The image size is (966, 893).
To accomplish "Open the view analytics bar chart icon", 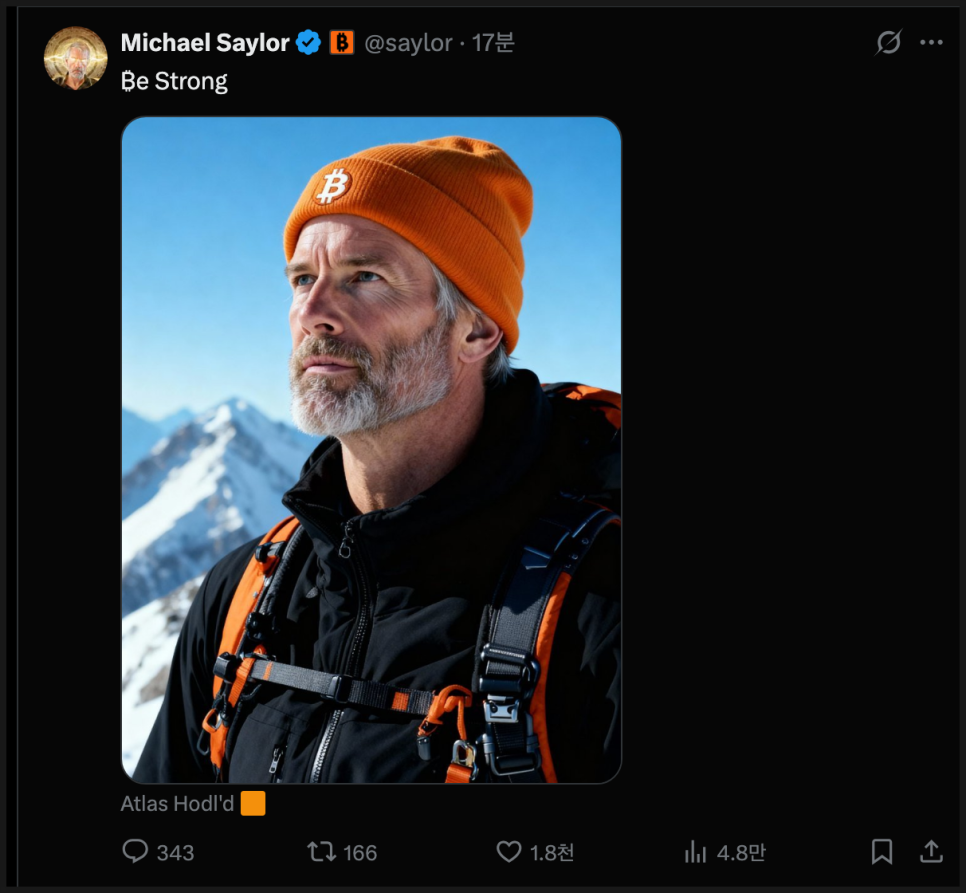I will pyautogui.click(x=695, y=851).
